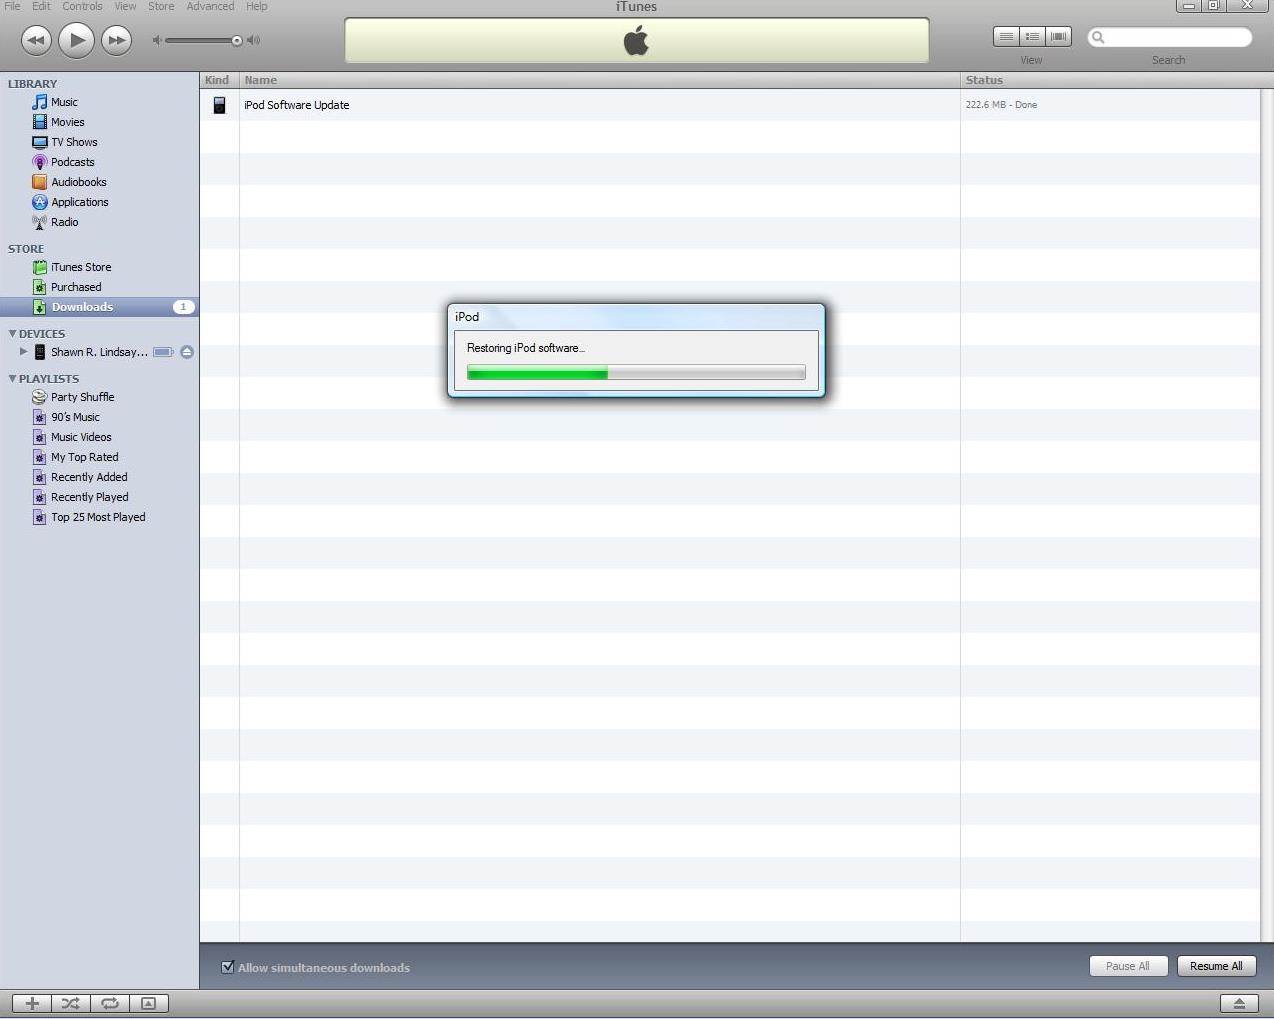Enable shuffle playback mode
Image resolution: width=1274 pixels, height=1019 pixels.
pos(70,1003)
